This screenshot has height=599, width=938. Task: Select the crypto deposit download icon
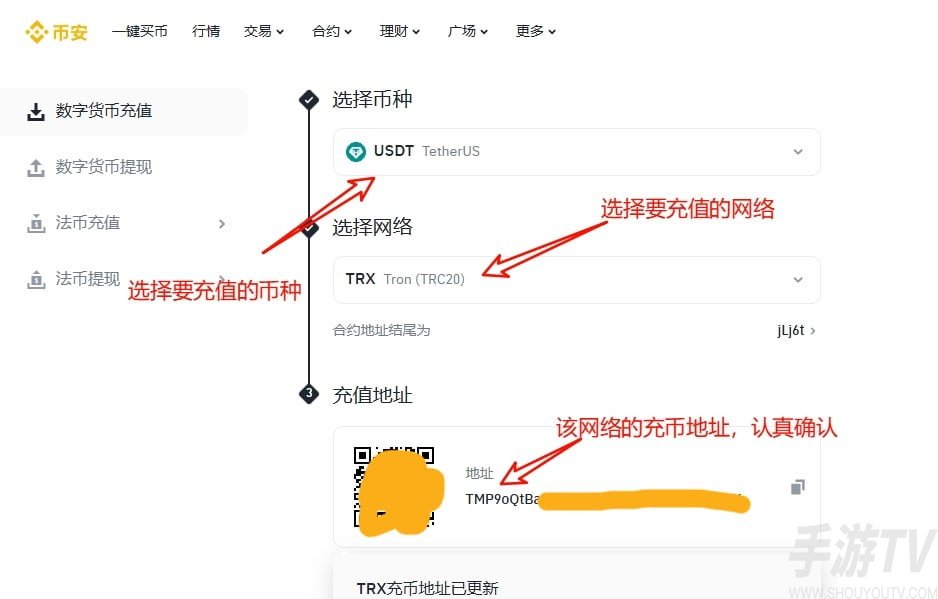tap(36, 111)
